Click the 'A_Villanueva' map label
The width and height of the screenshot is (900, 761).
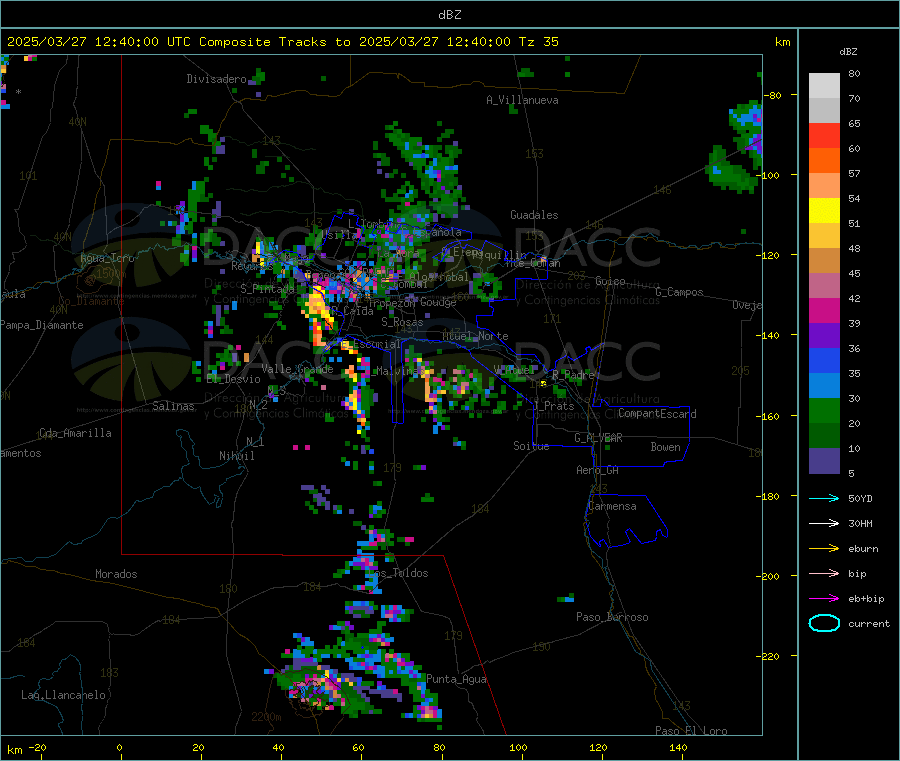[522, 100]
